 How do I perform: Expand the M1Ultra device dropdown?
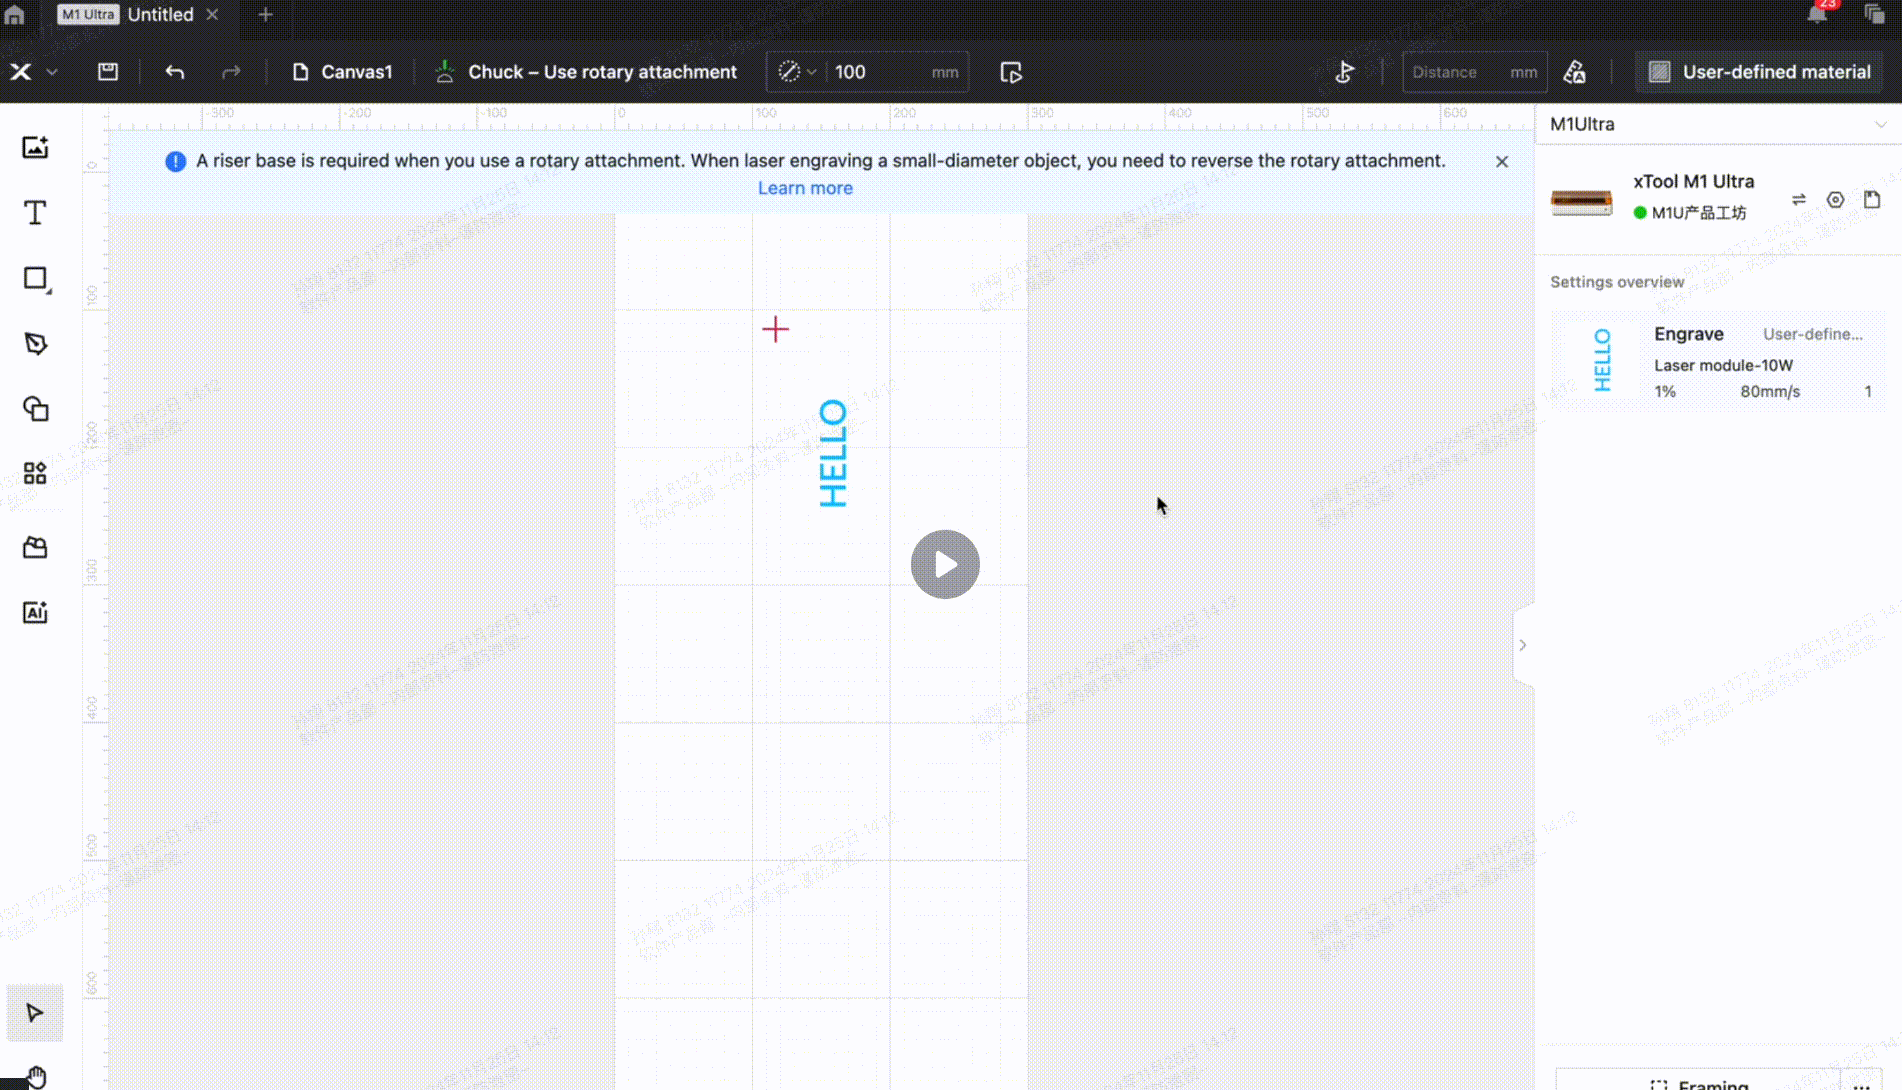[1880, 125]
